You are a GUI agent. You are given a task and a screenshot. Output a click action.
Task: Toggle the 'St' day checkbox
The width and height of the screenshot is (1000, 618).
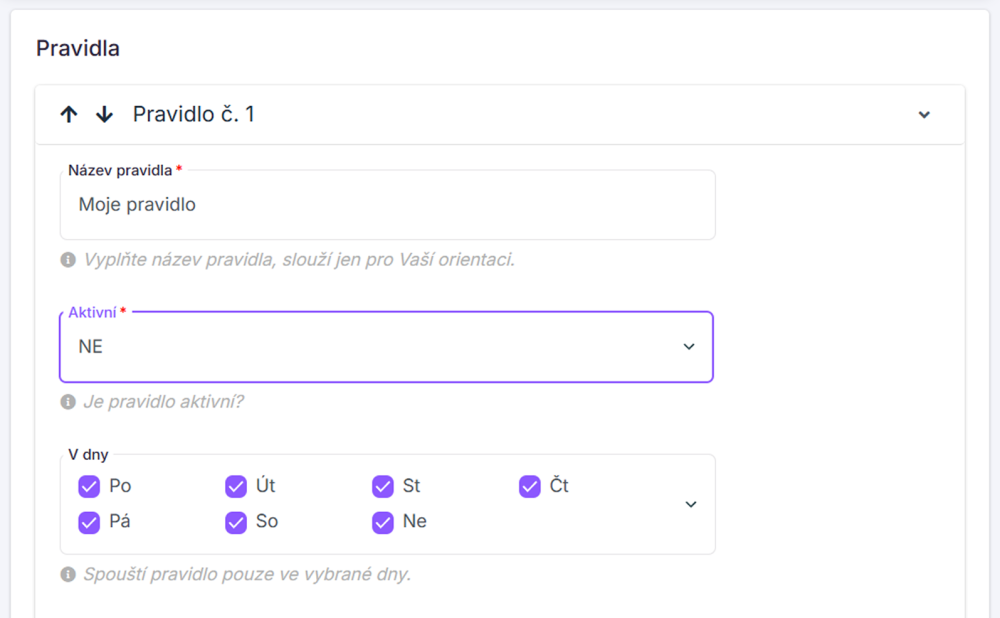[x=382, y=487]
